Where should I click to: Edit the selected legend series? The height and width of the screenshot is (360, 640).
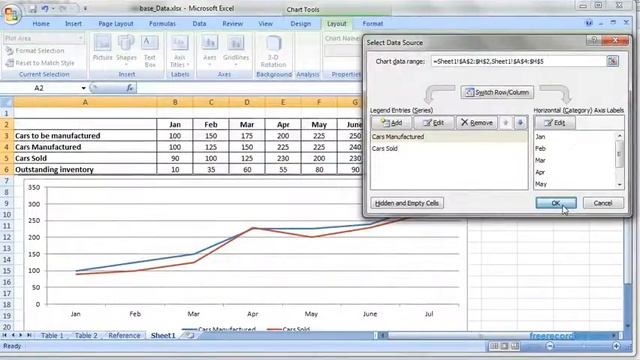(433, 123)
